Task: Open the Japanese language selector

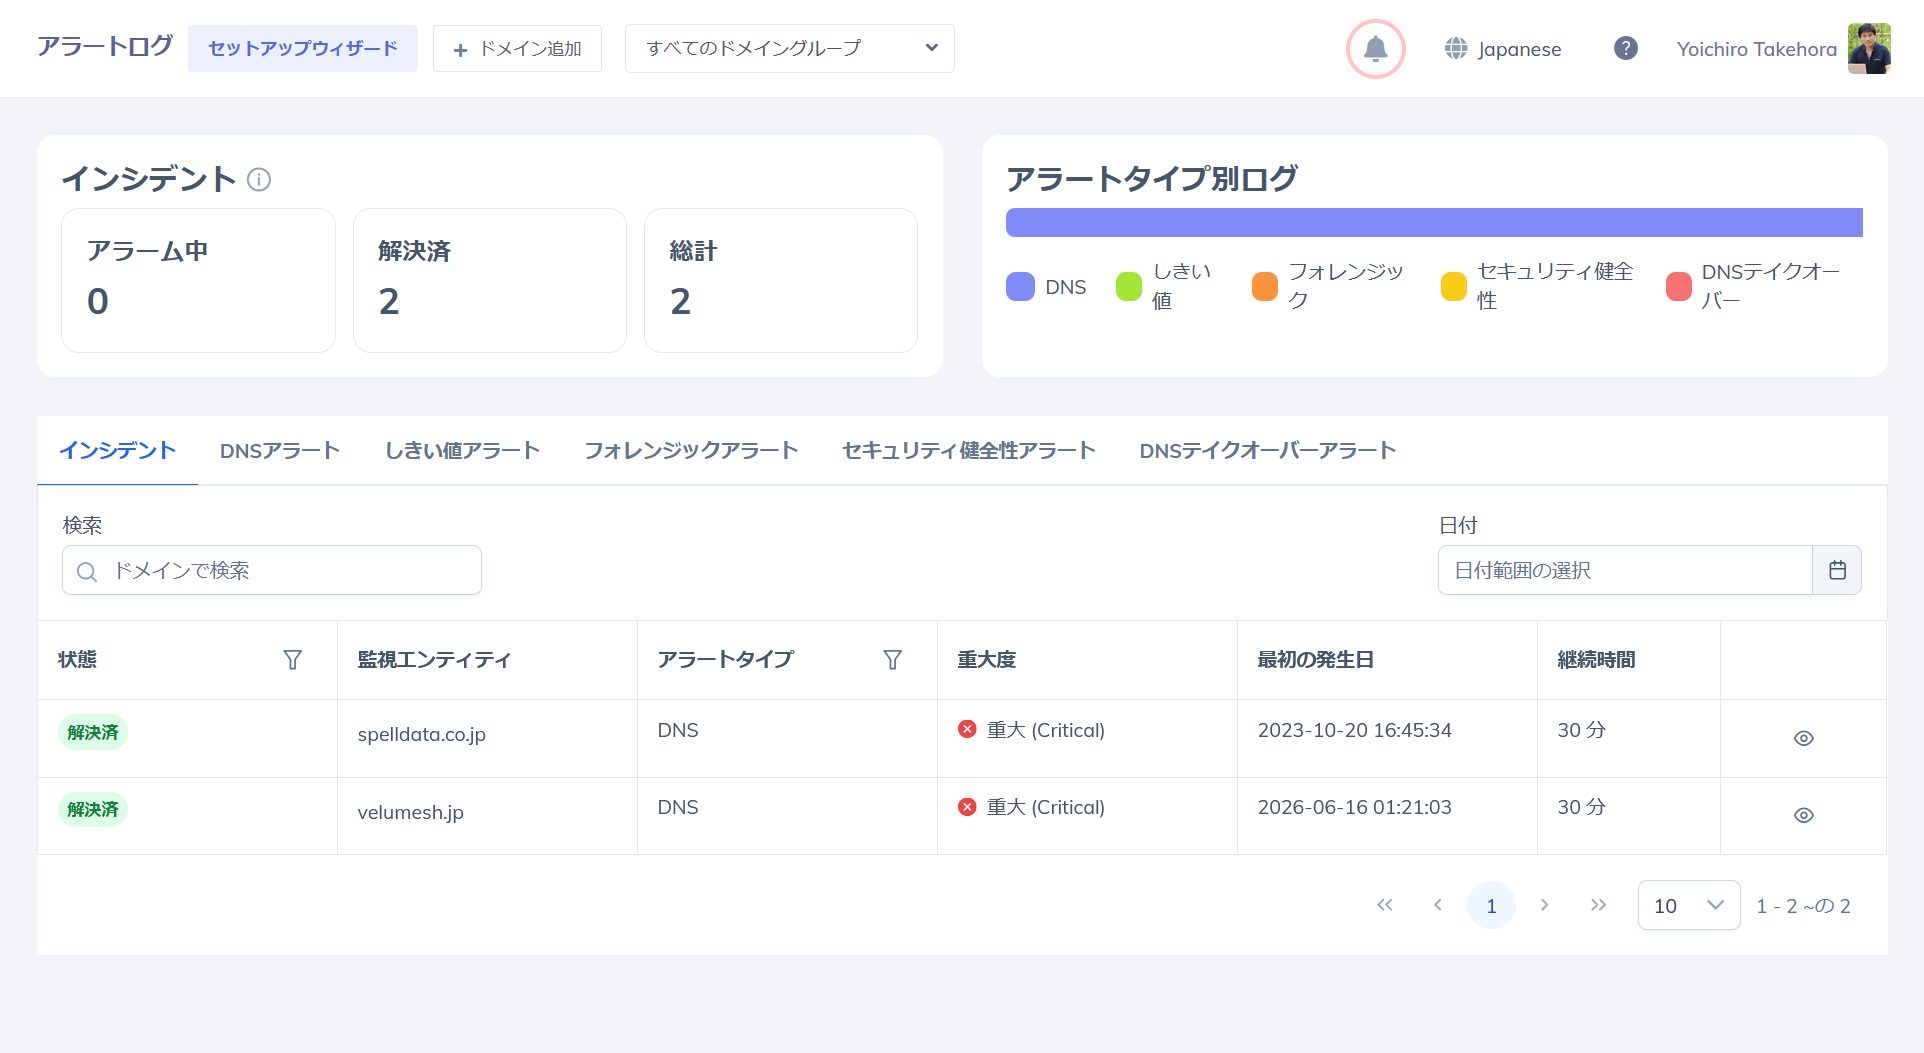Action: pos(1503,48)
